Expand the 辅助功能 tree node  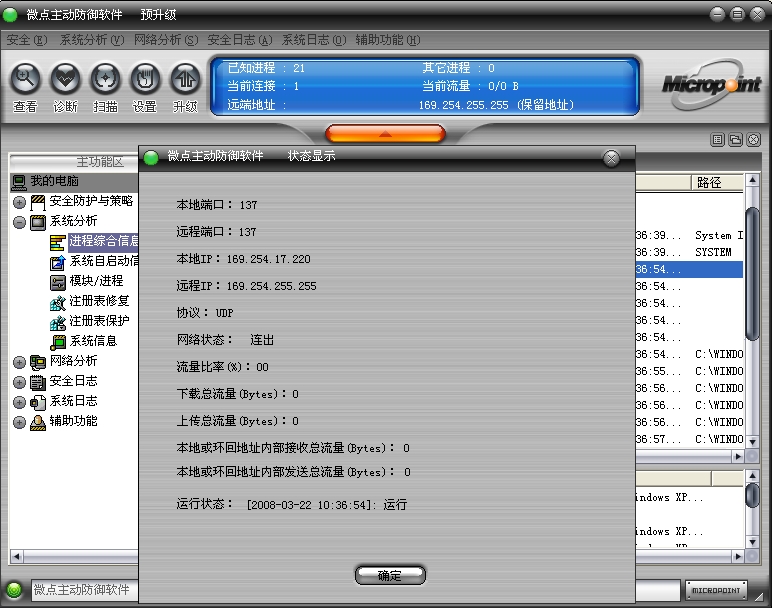19,422
